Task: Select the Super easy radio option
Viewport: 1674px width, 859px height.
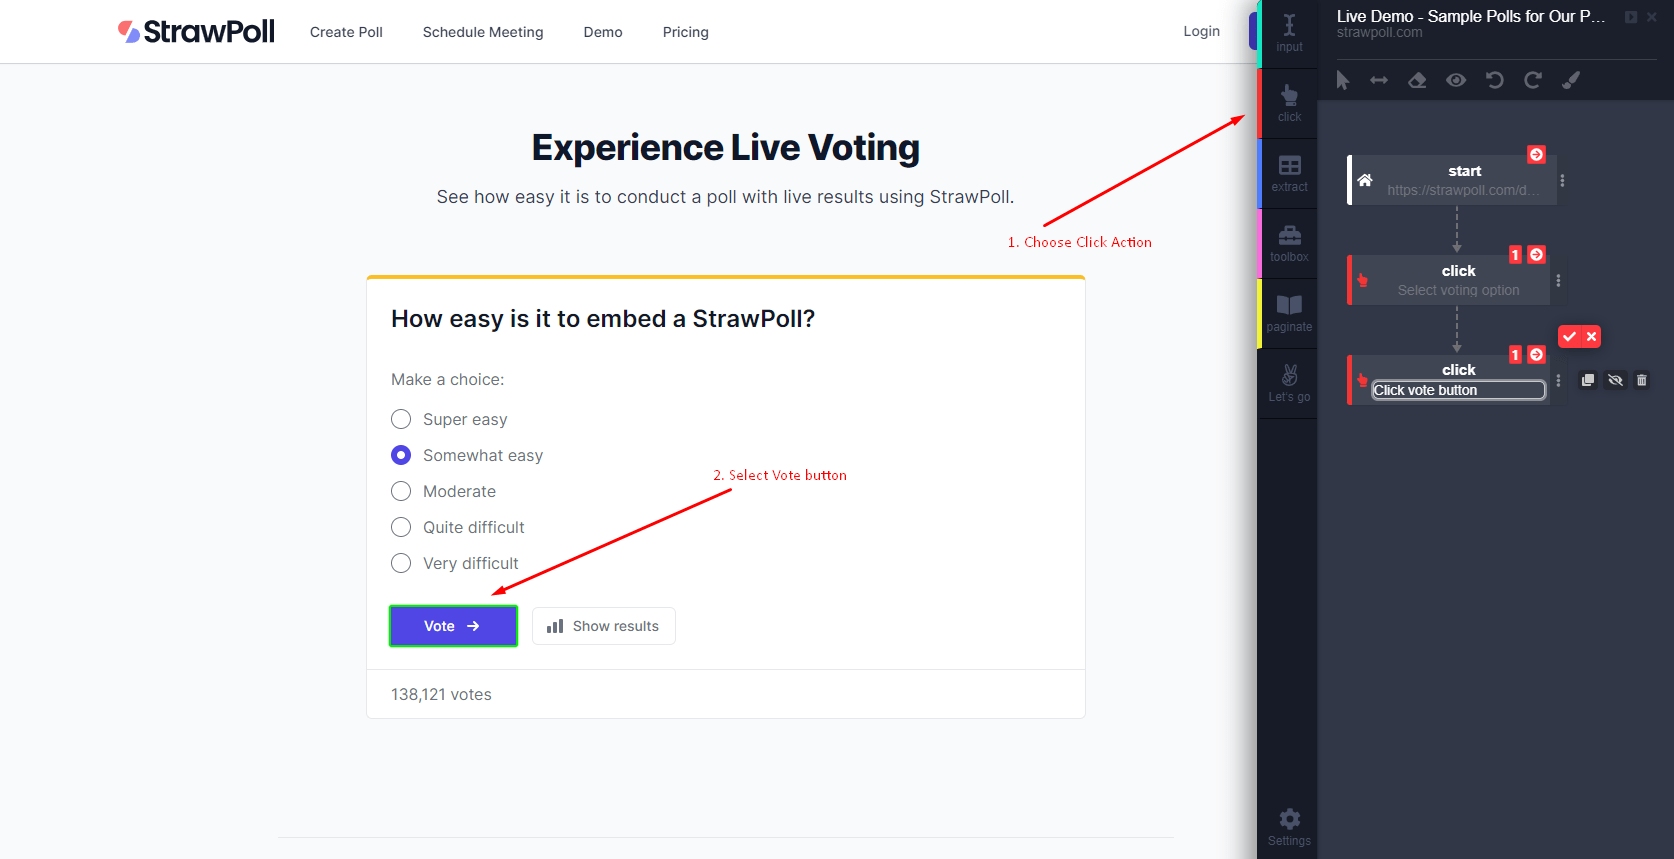Action: [x=401, y=419]
